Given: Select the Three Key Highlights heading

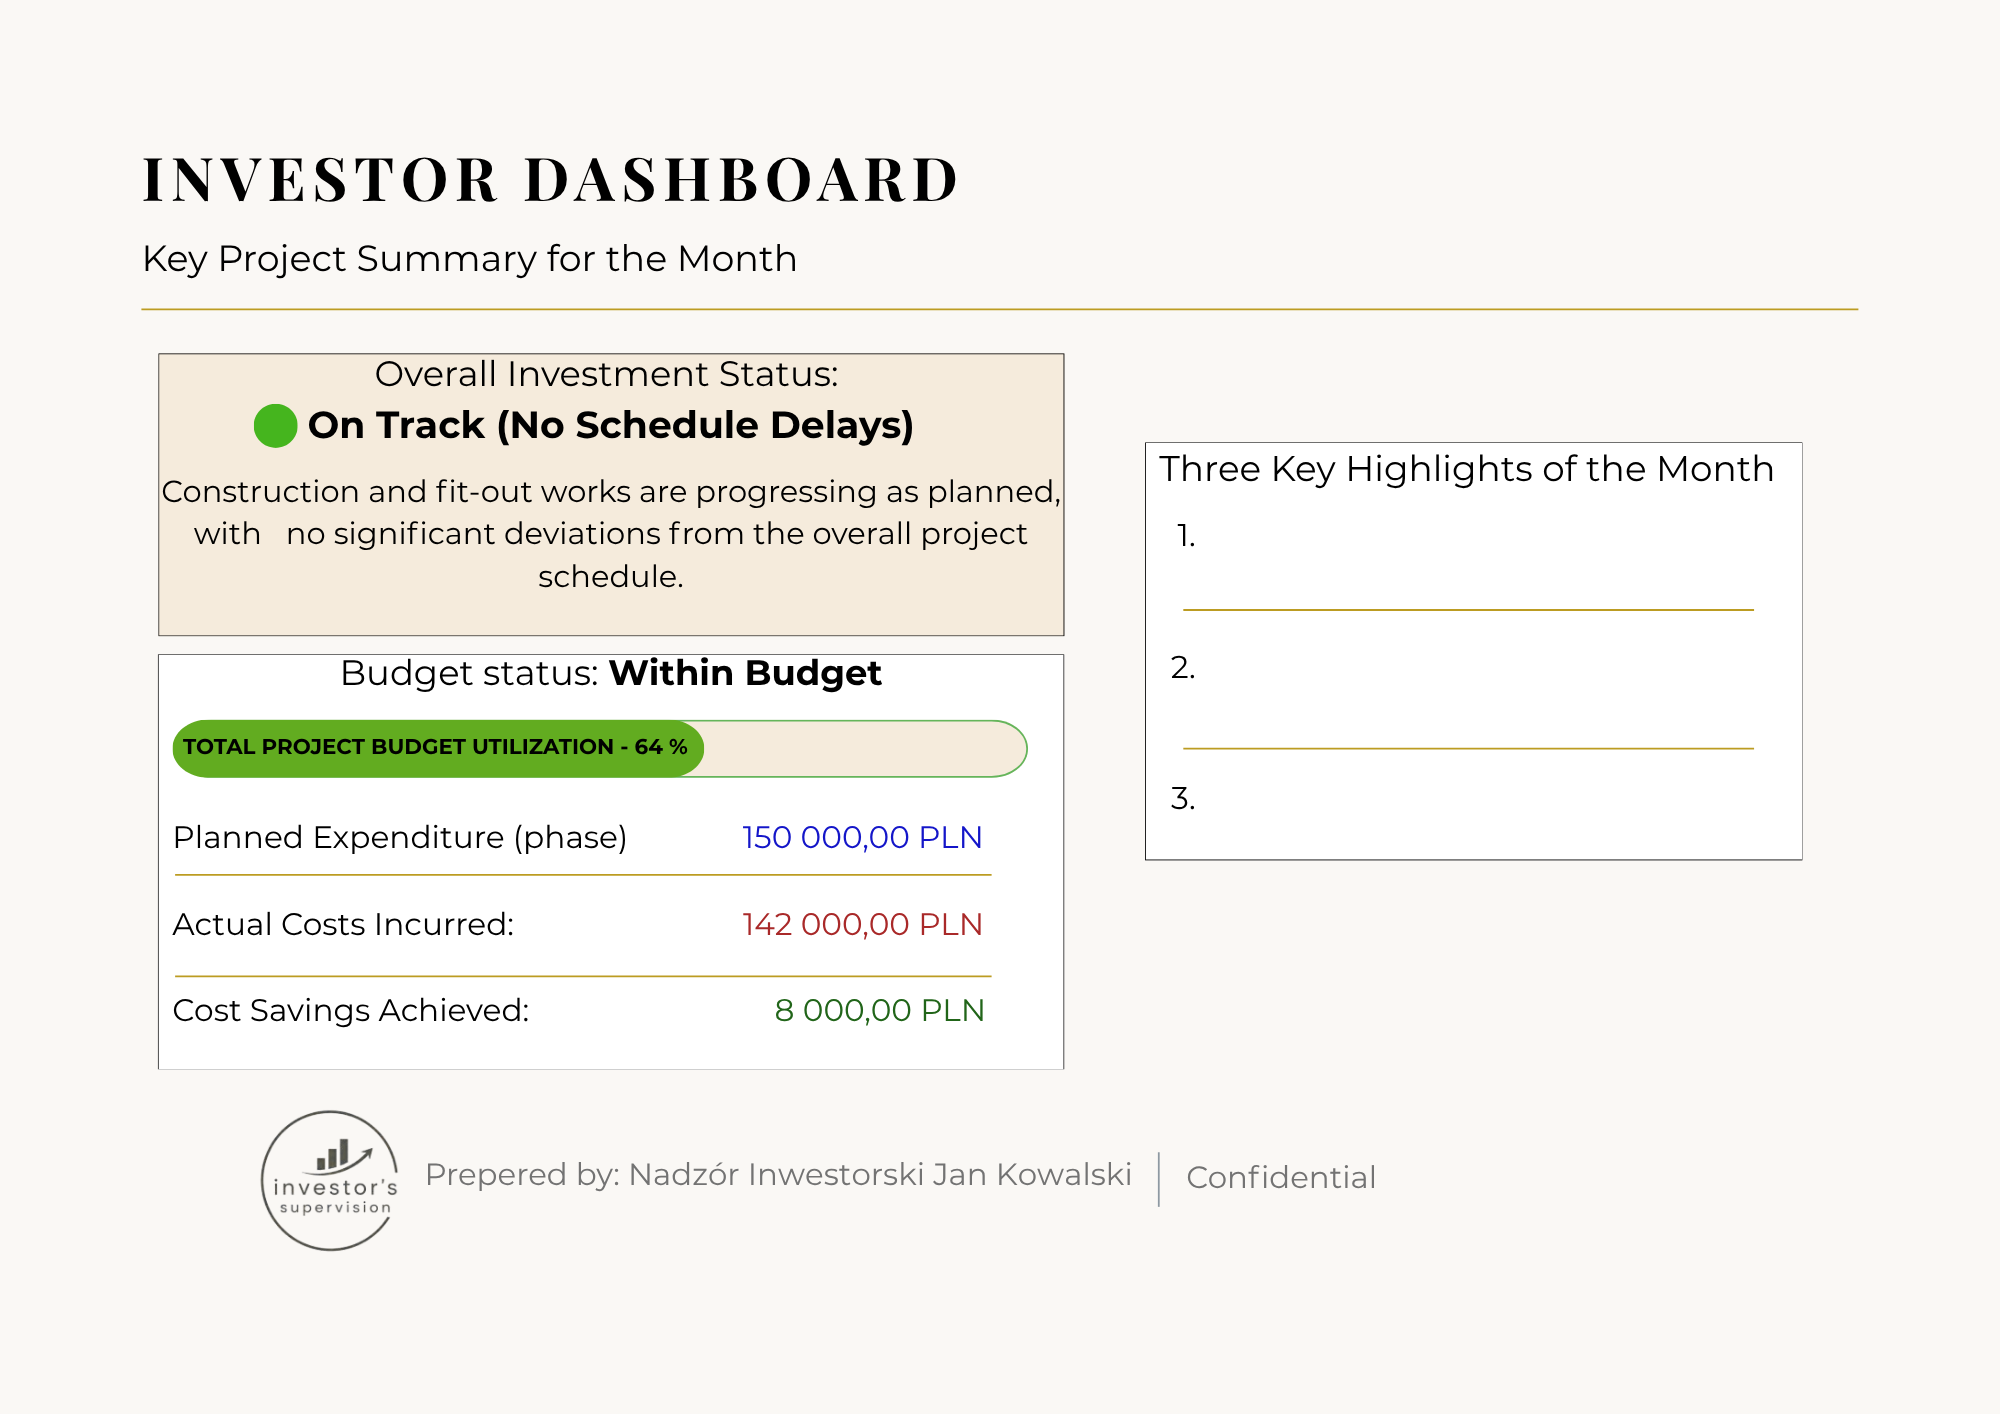Looking at the screenshot, I should [1466, 469].
